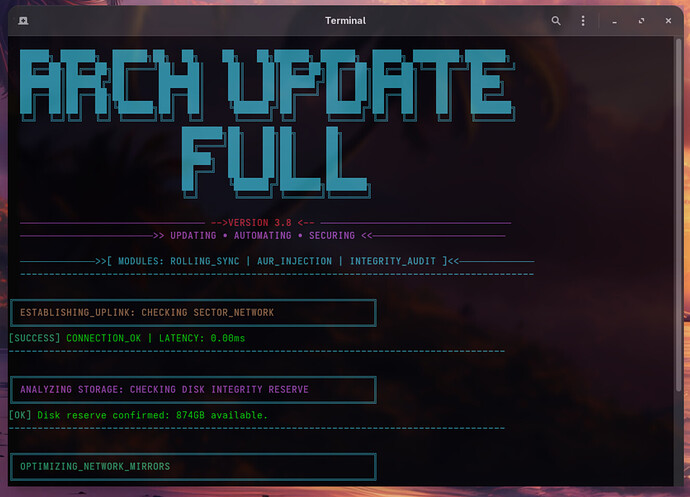Click the 'OPTIMIZING_NETWORK_MIRRORS' line
Screen dimensions: 690x497
(x=95, y=467)
